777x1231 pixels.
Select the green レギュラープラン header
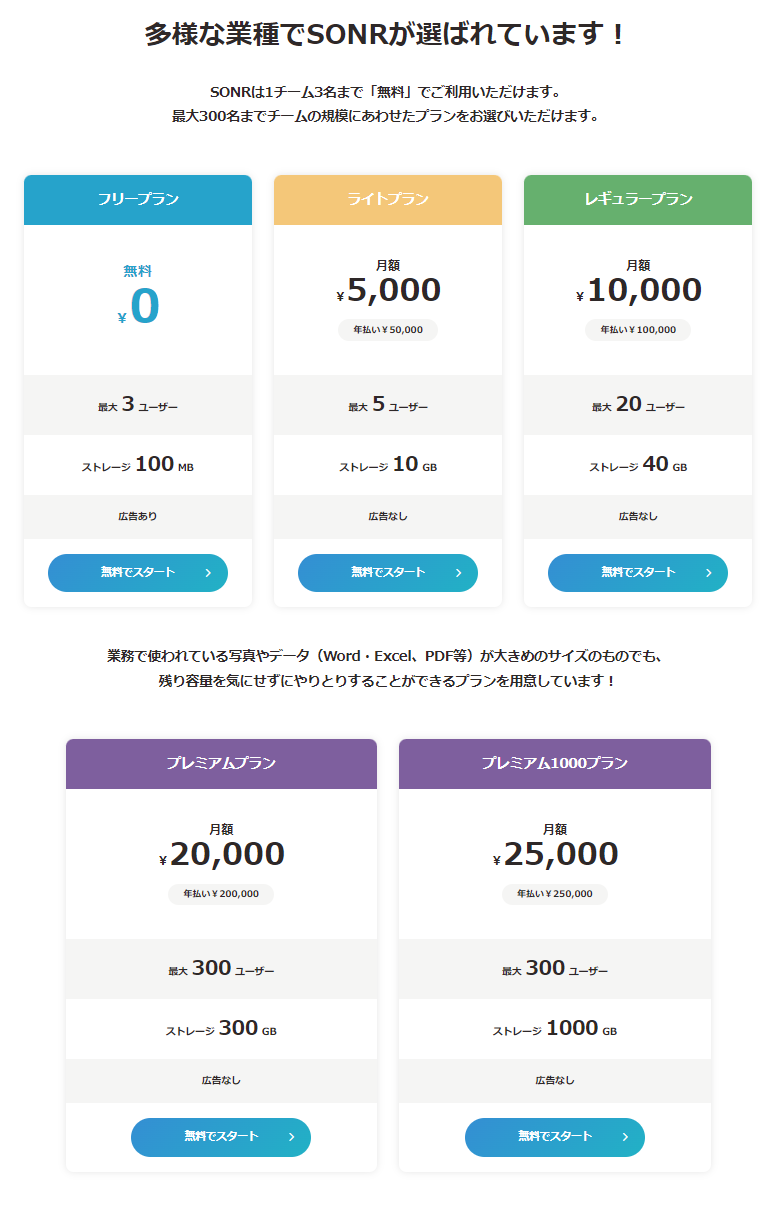coord(638,199)
